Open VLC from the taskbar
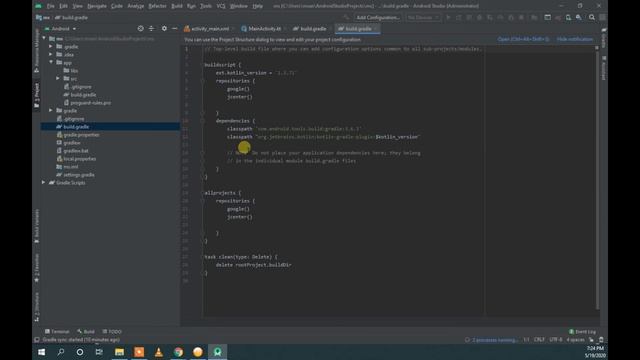Image resolution: width=640 pixels, height=360 pixels. [x=158, y=352]
